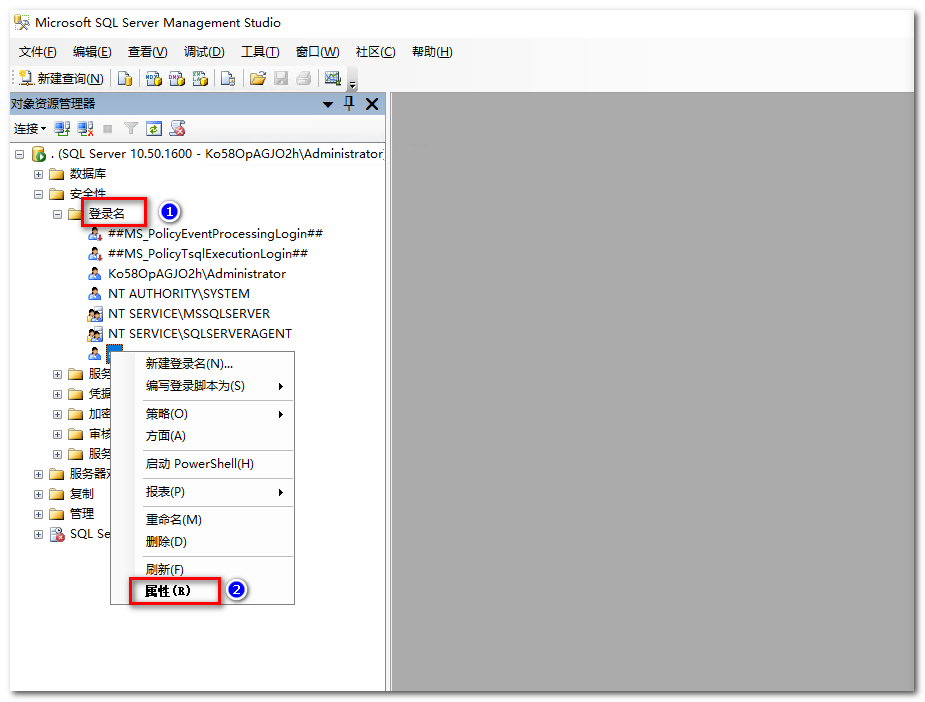This screenshot has height=702, width=925.
Task: Open the 工具(T) menu
Action: click(x=260, y=52)
